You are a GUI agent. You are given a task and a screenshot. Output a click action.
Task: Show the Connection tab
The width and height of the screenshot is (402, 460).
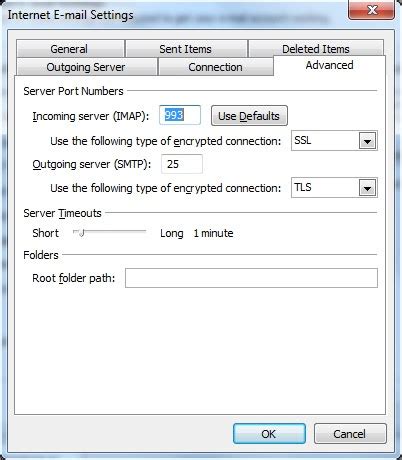click(216, 67)
